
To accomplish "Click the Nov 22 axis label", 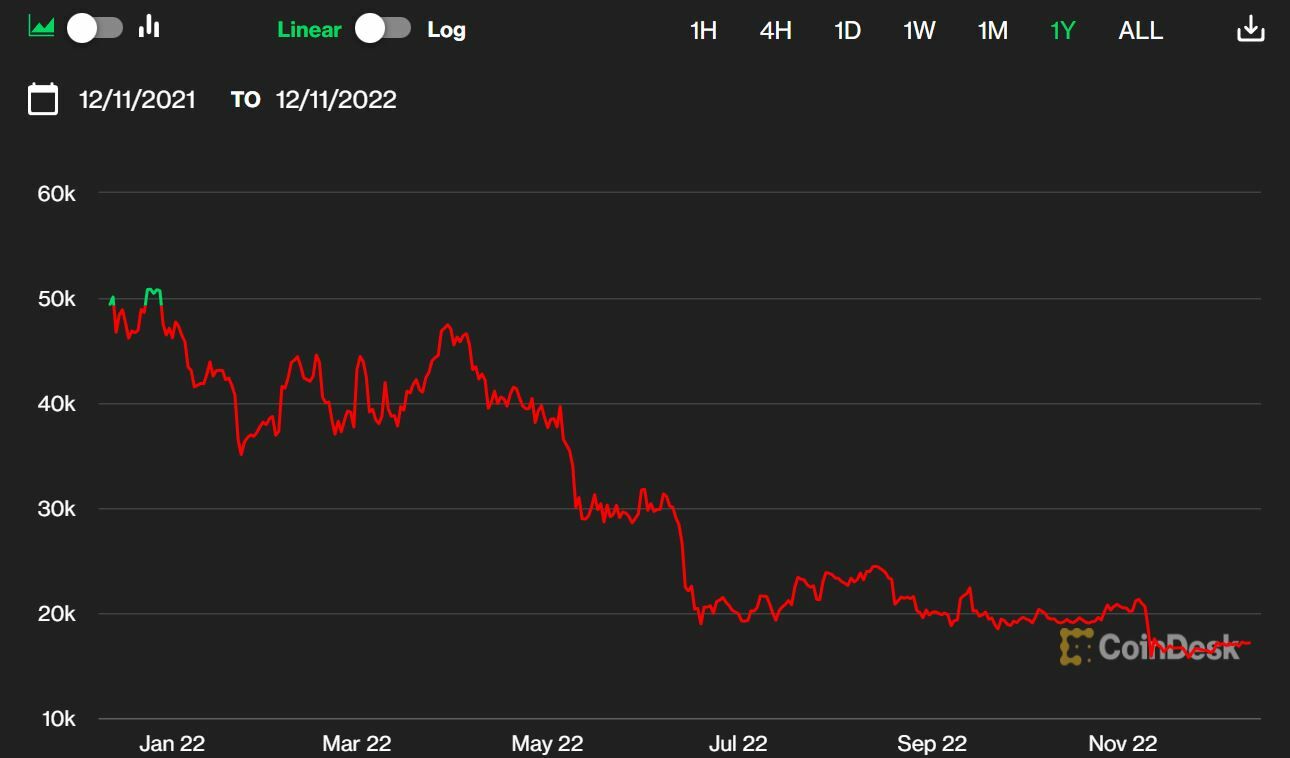I will [1123, 743].
